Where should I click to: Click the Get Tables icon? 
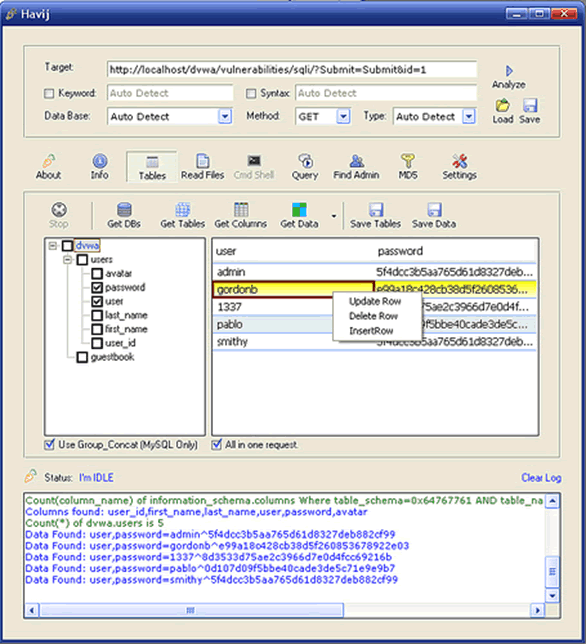(183, 209)
